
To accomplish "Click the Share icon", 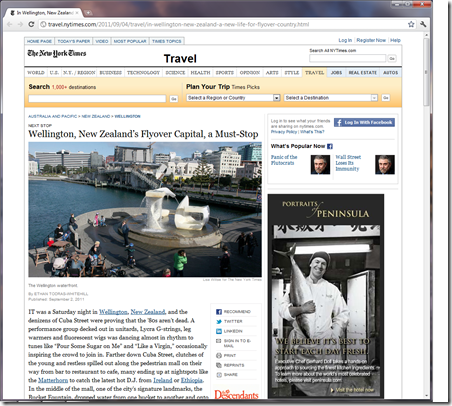I will click(219, 375).
